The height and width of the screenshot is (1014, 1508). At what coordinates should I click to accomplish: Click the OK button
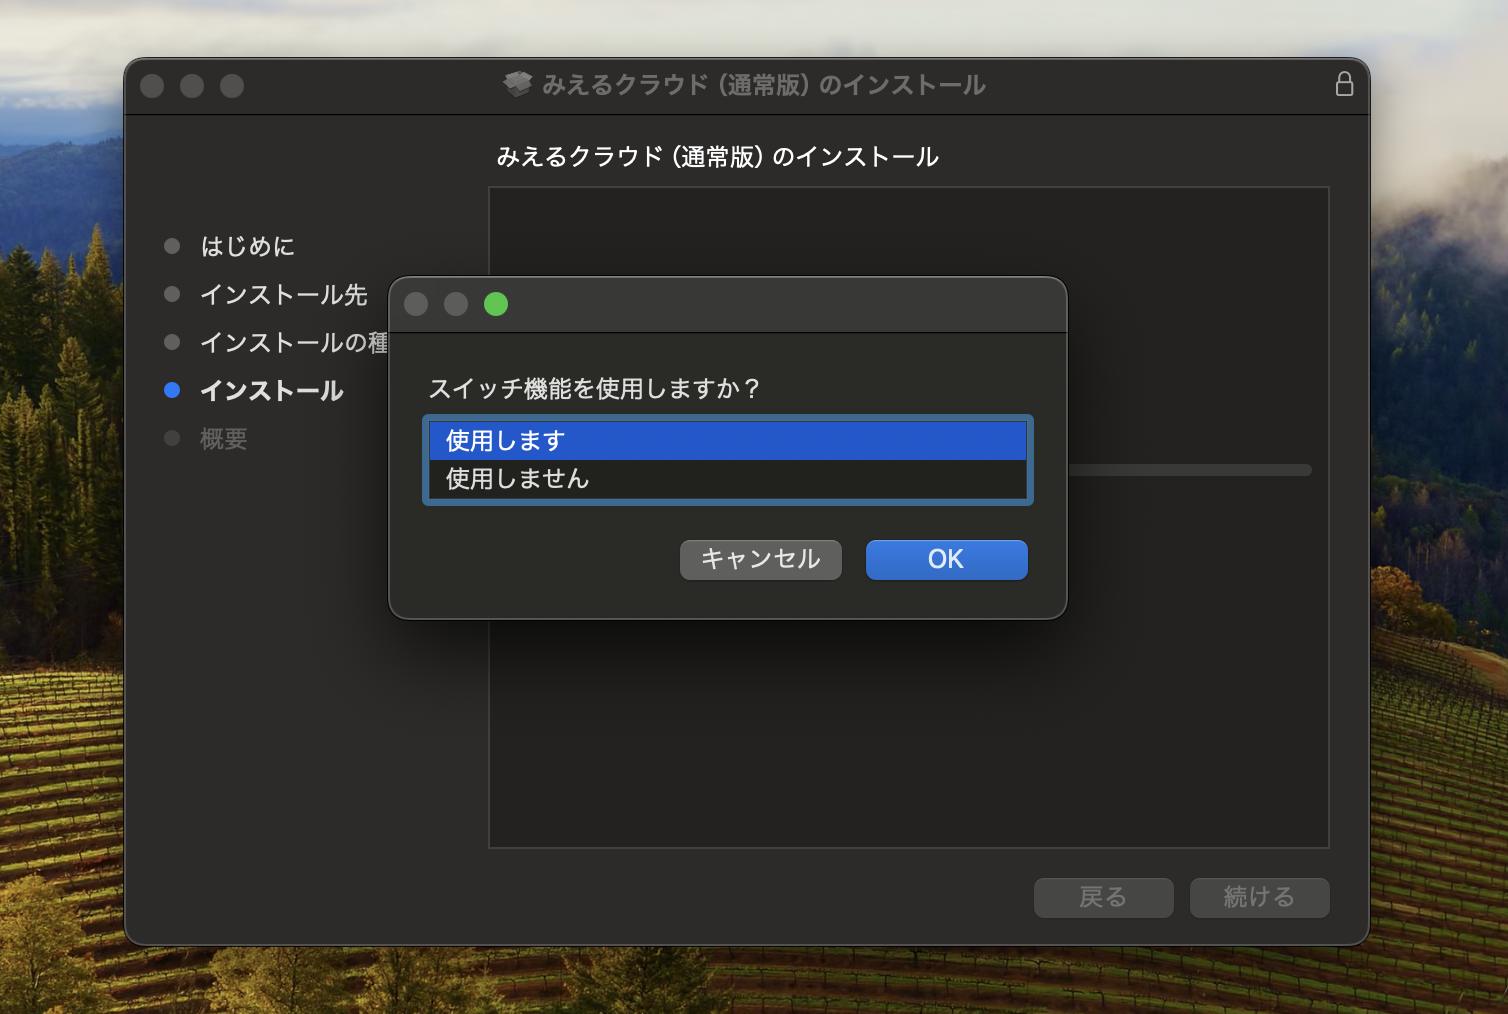[x=946, y=559]
